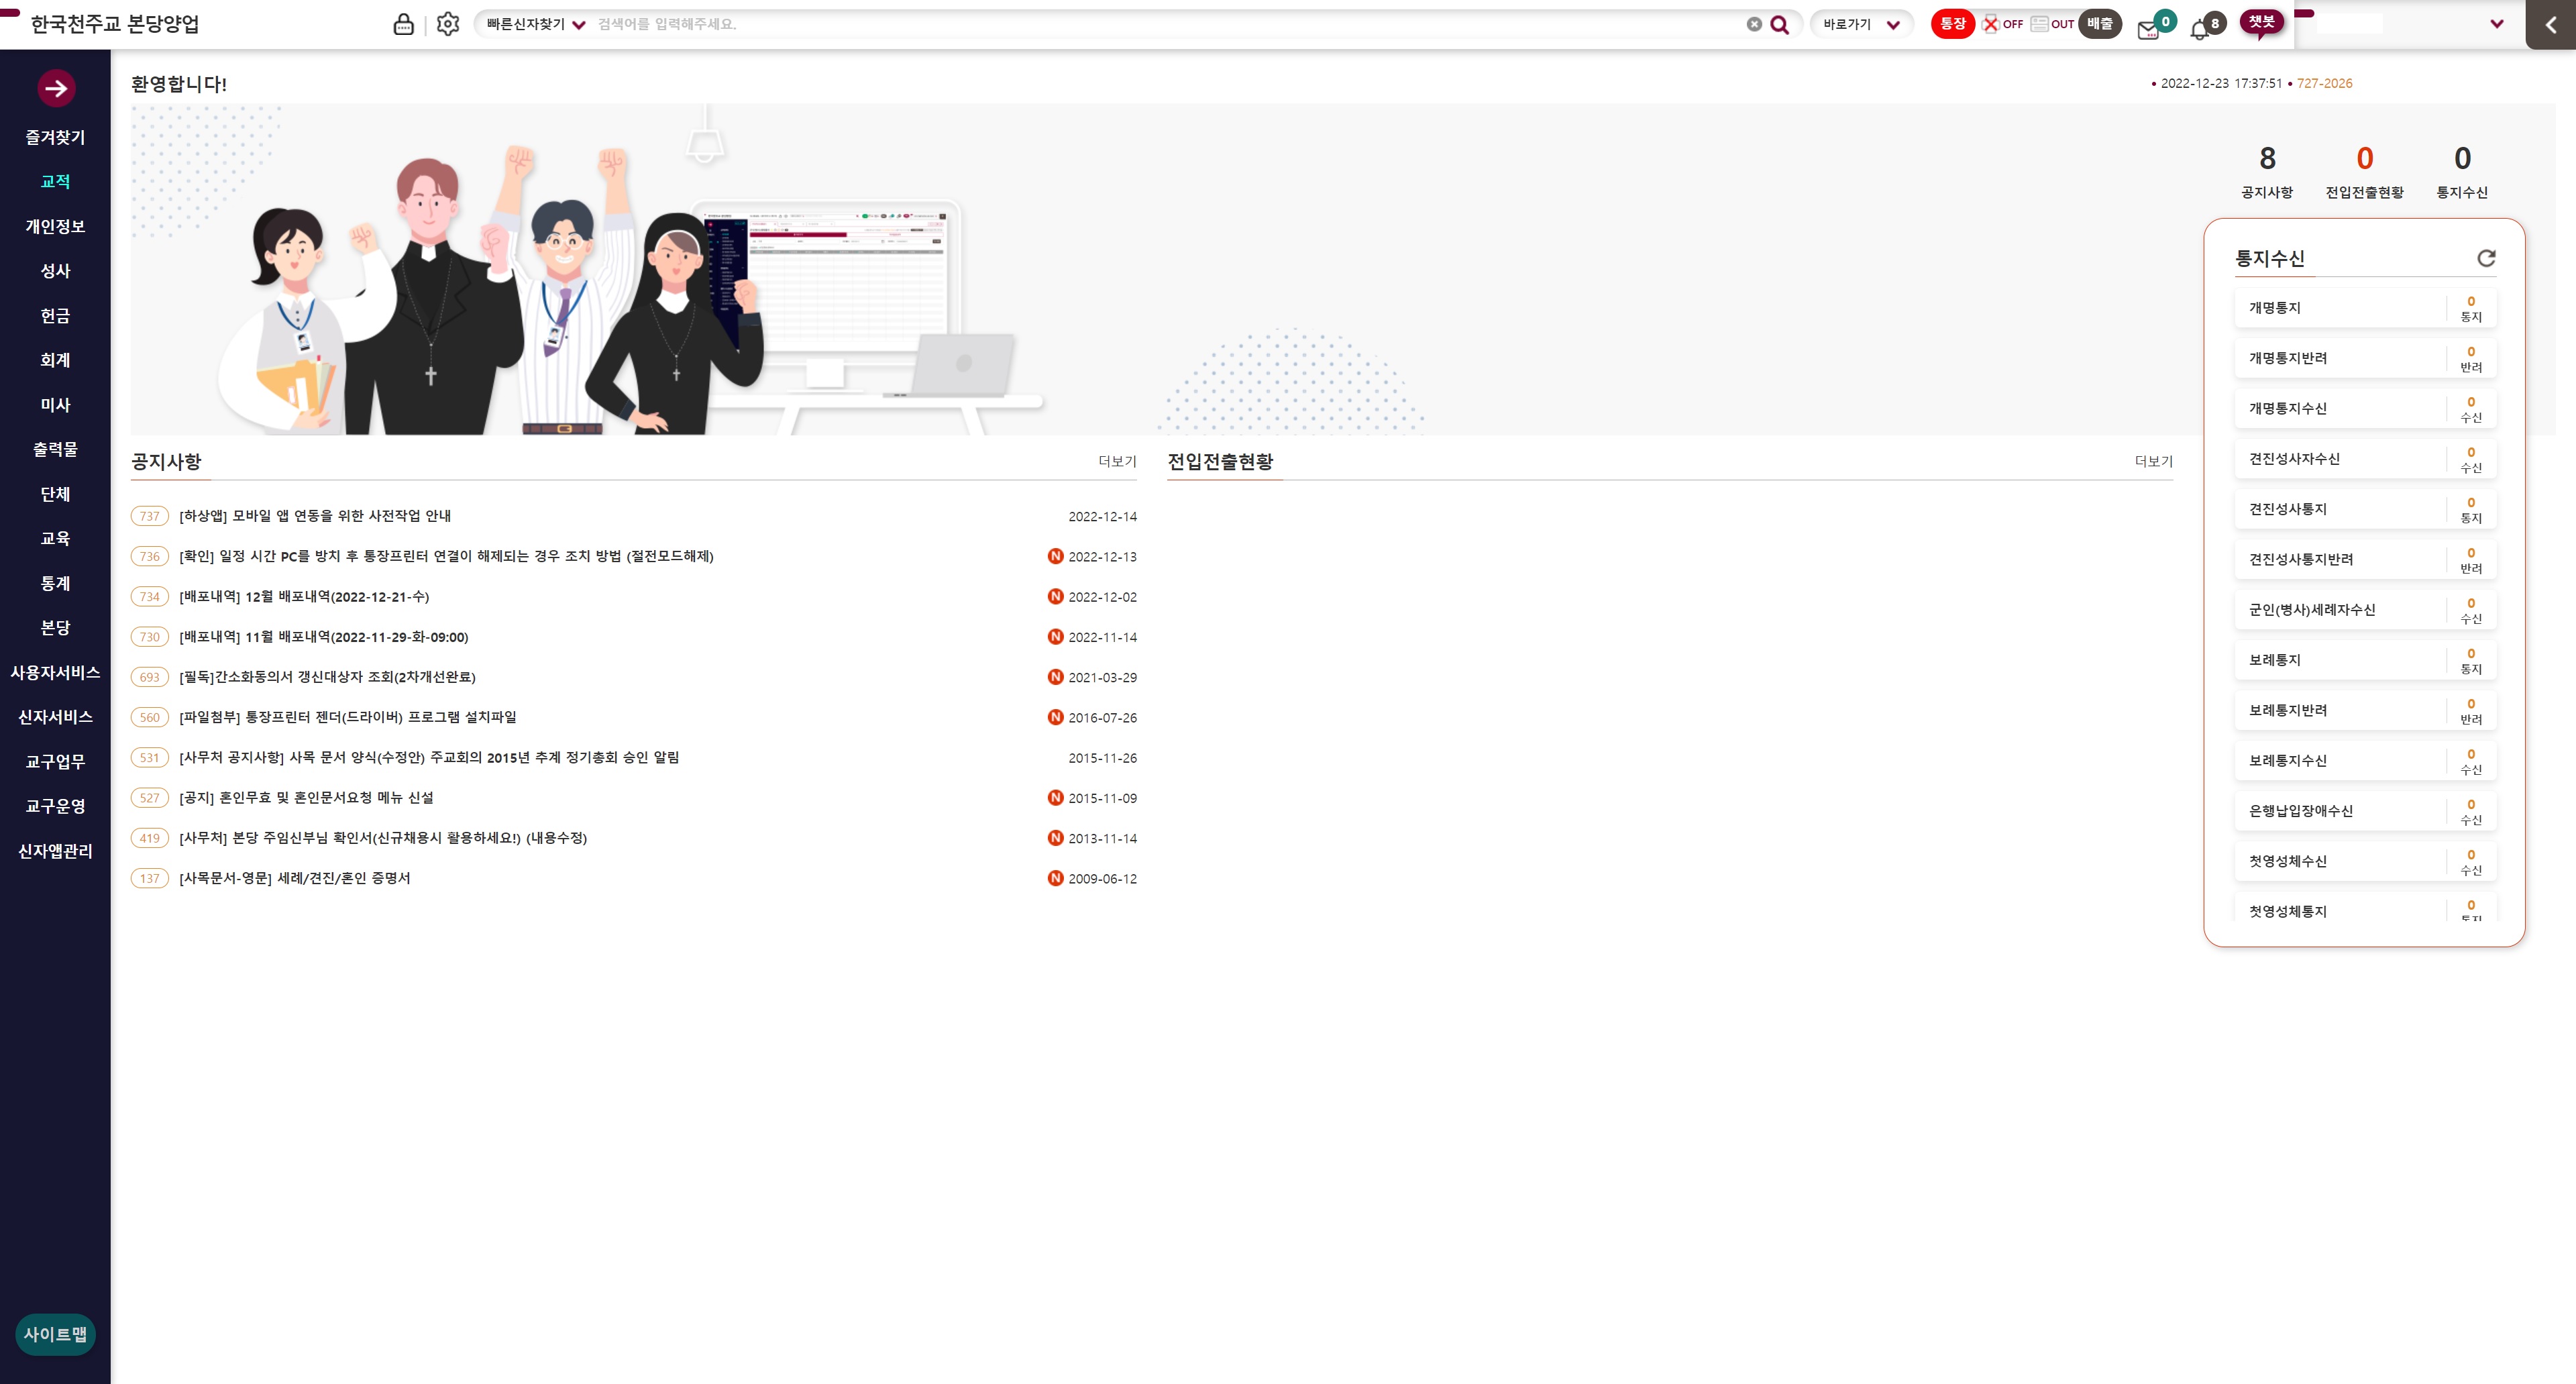Open the 교적 sidebar menu
Screen dimensions: 2576x1384
pyautogui.click(x=55, y=182)
